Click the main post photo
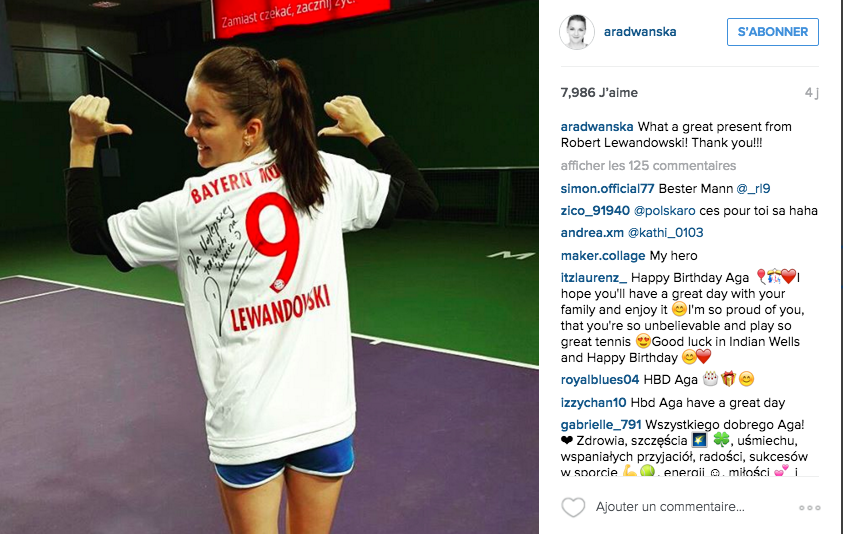 [269, 267]
